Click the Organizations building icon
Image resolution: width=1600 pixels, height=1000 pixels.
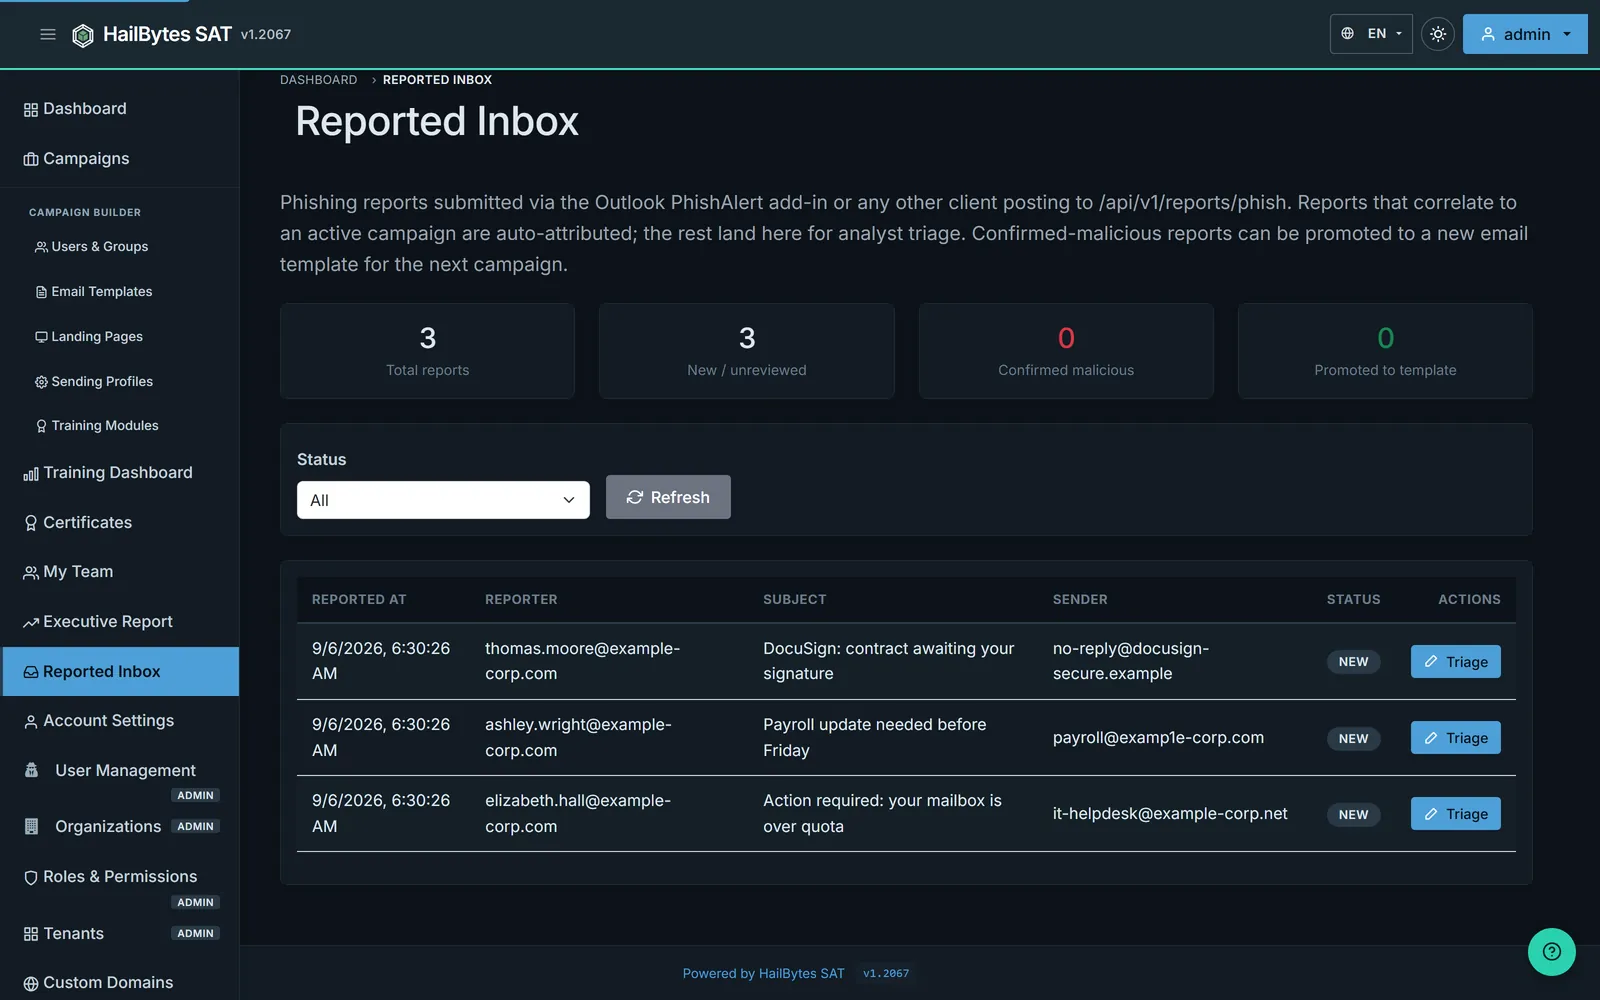pyautogui.click(x=31, y=827)
